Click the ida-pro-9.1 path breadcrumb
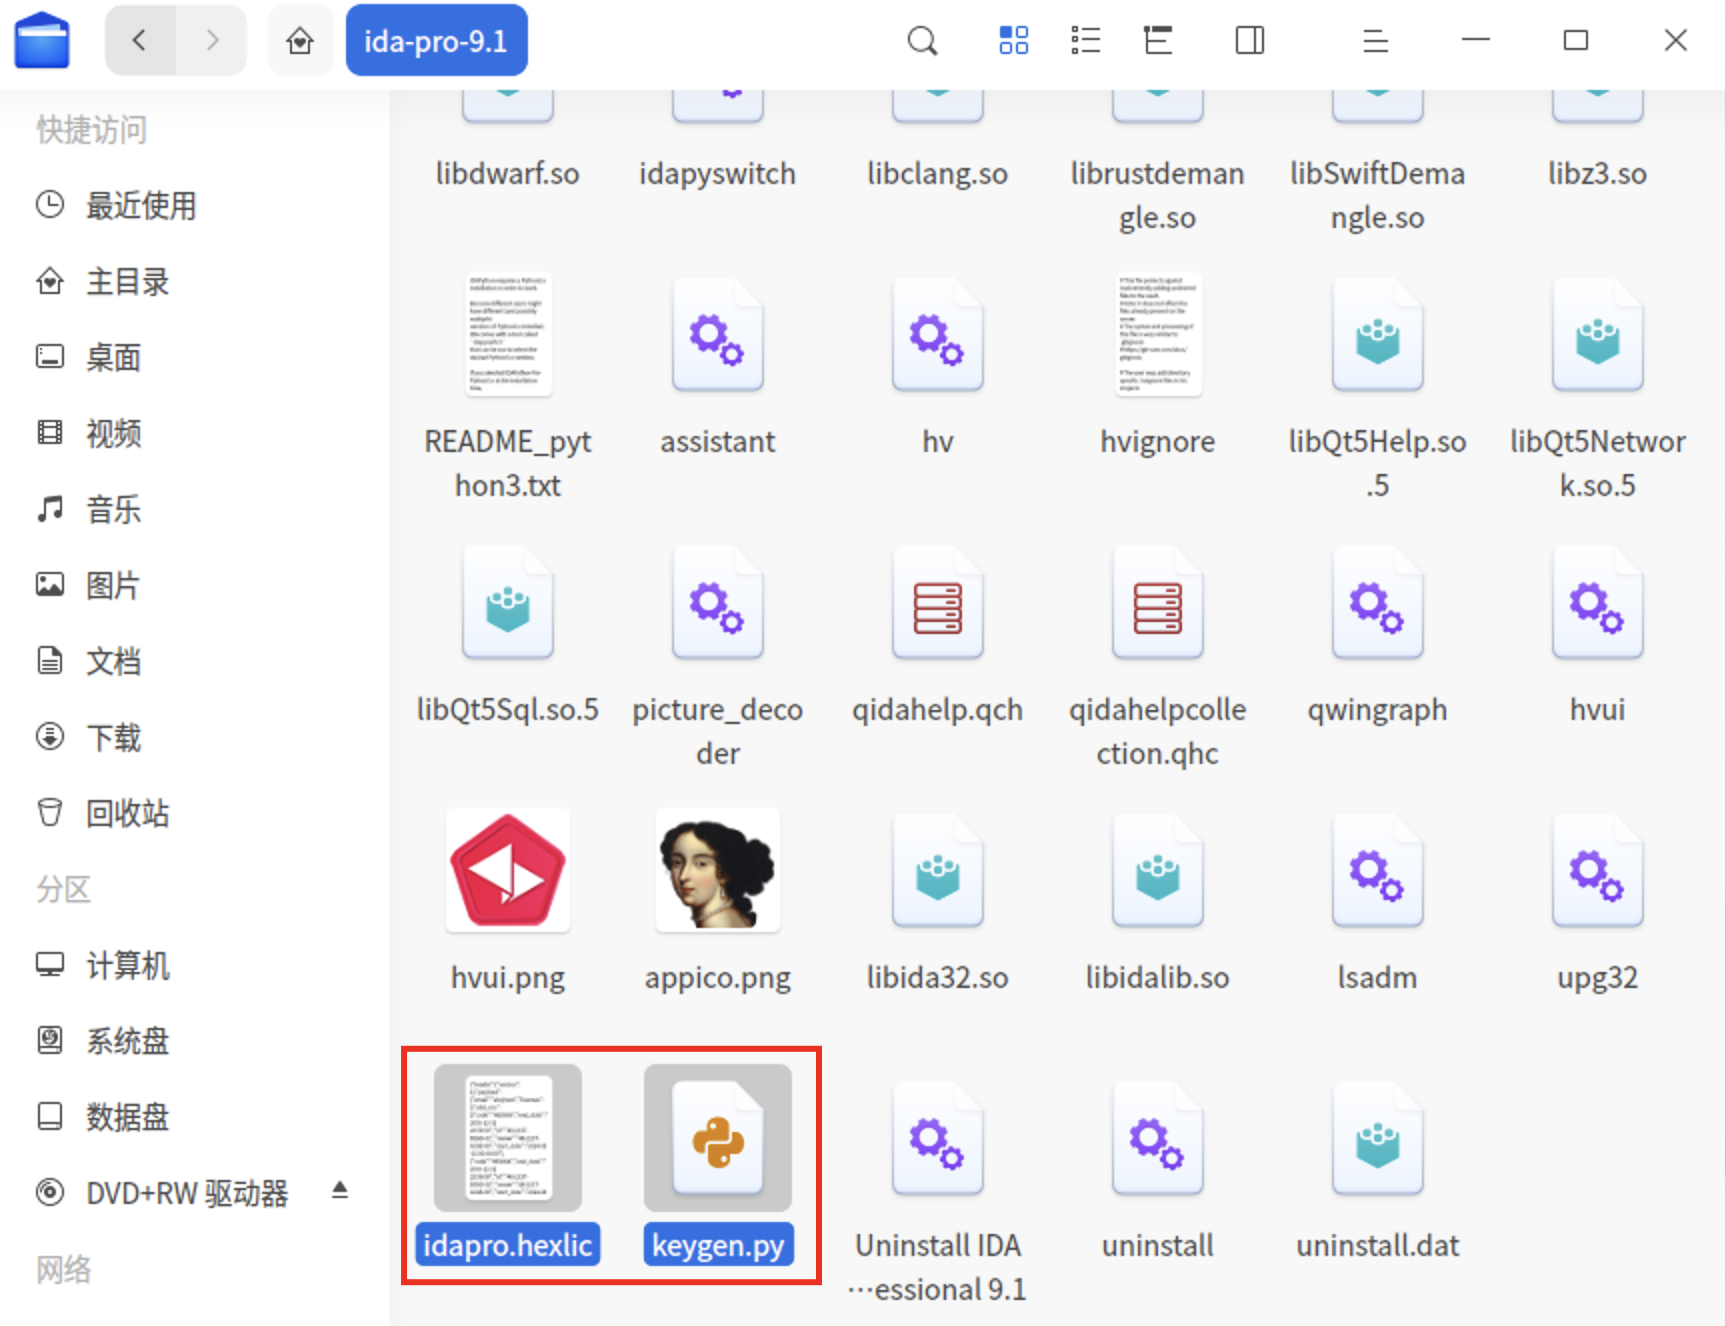The height and width of the screenshot is (1326, 1726). [x=436, y=40]
